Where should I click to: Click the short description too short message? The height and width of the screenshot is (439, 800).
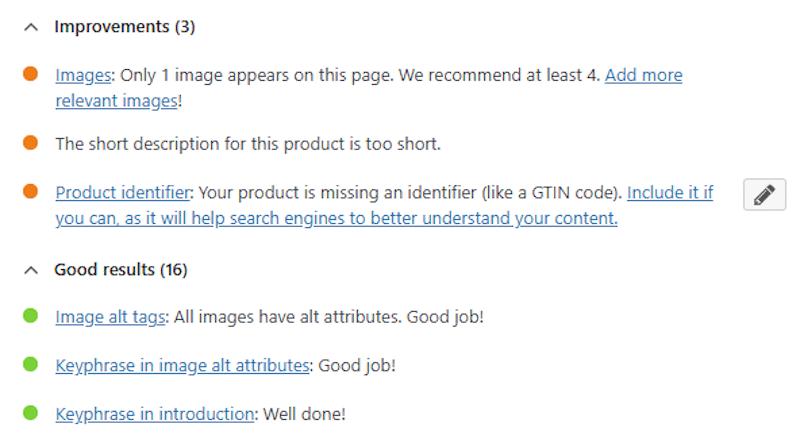click(x=248, y=144)
